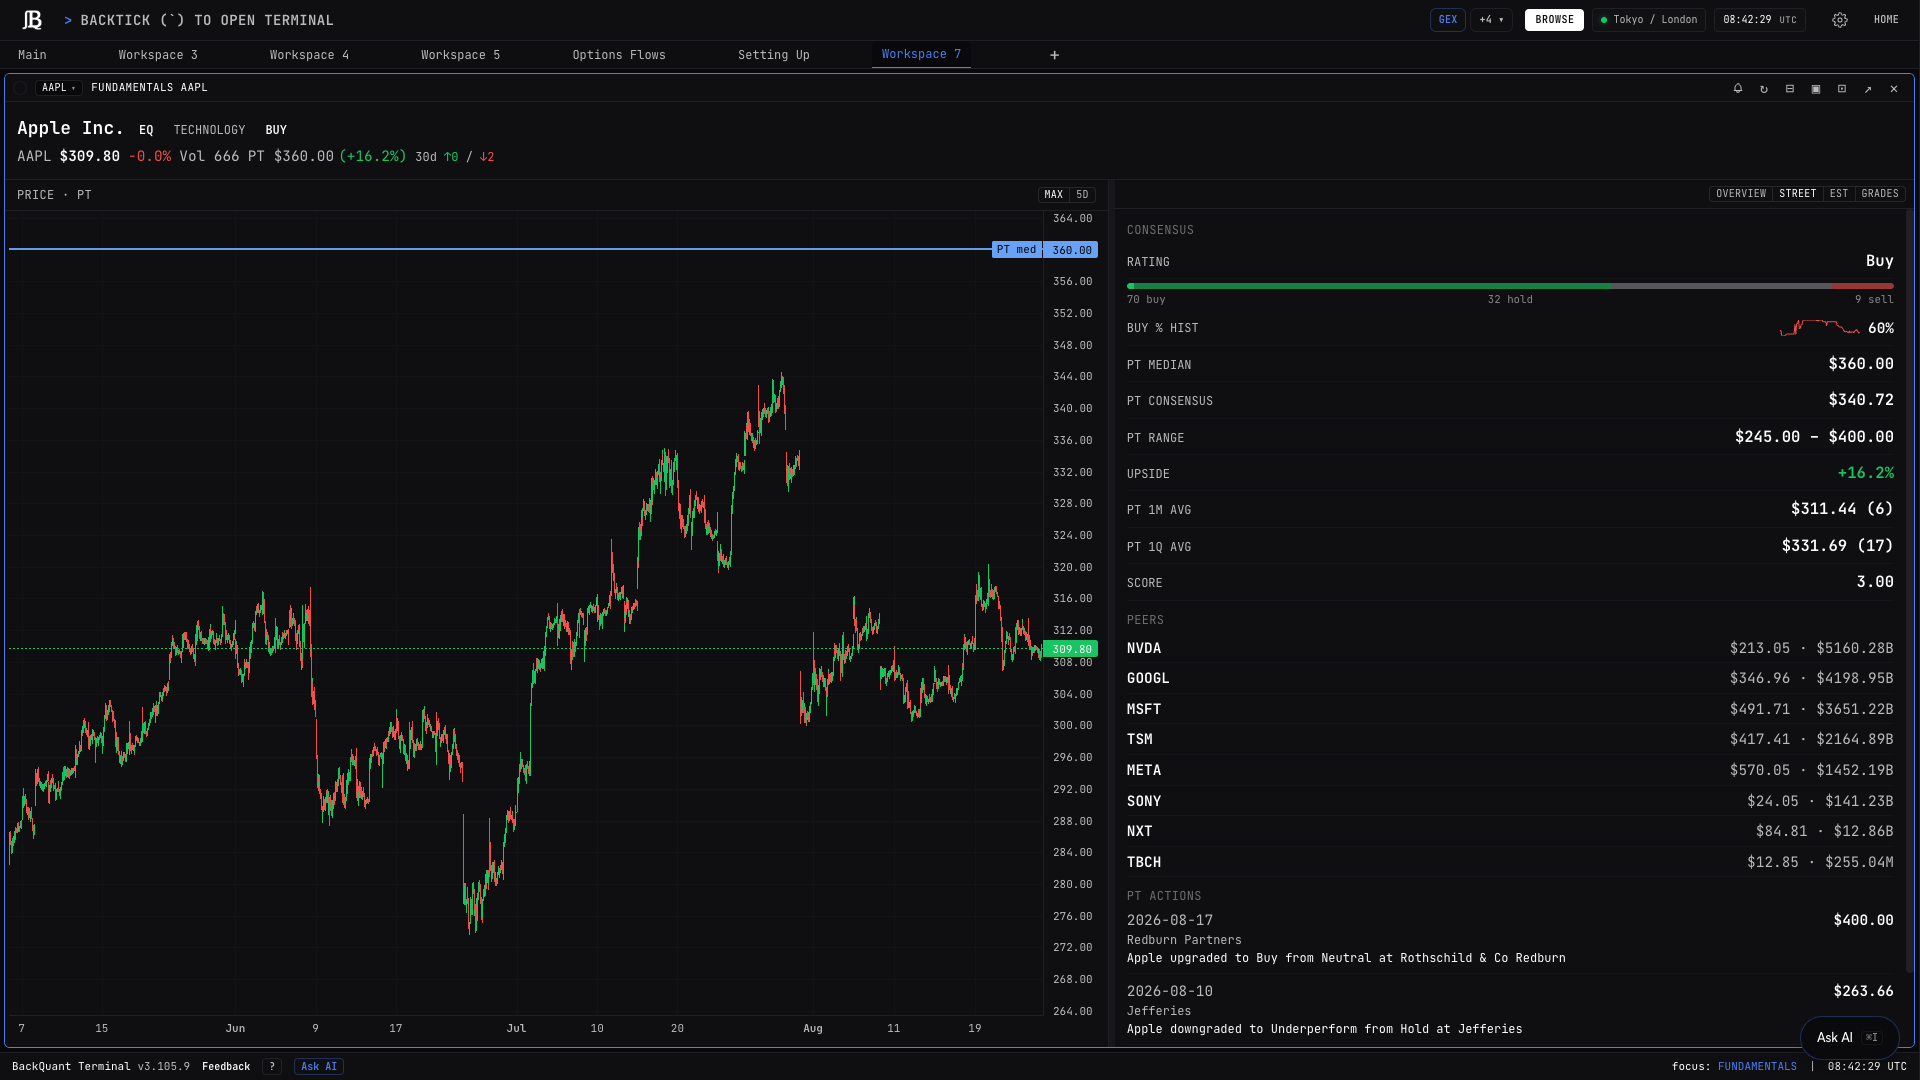The image size is (1920, 1080).
Task: Click the BROWSE button
Action: tap(1554, 20)
